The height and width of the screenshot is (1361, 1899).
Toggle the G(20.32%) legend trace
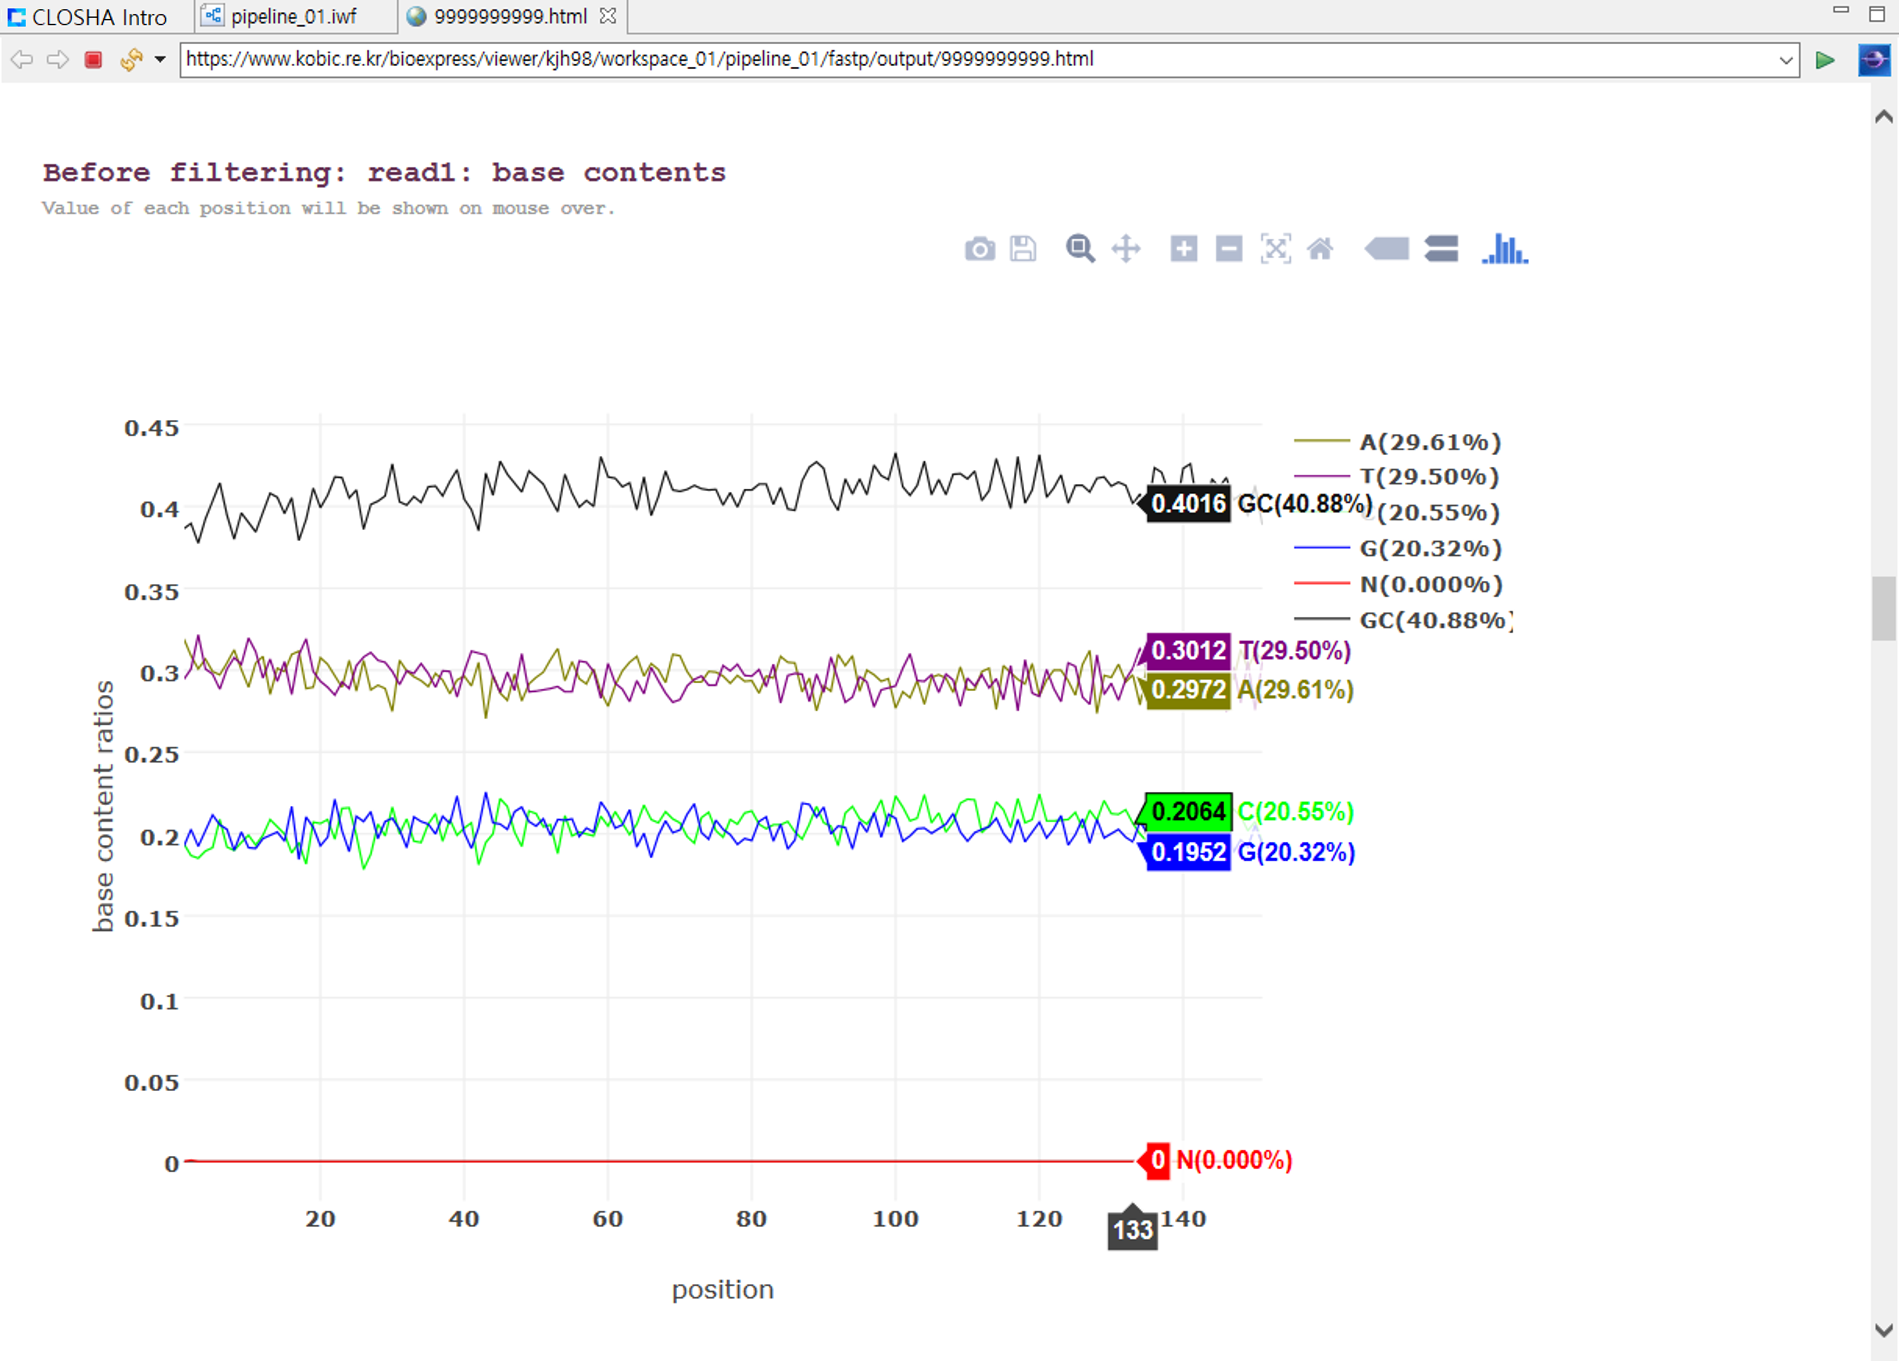coord(1398,548)
